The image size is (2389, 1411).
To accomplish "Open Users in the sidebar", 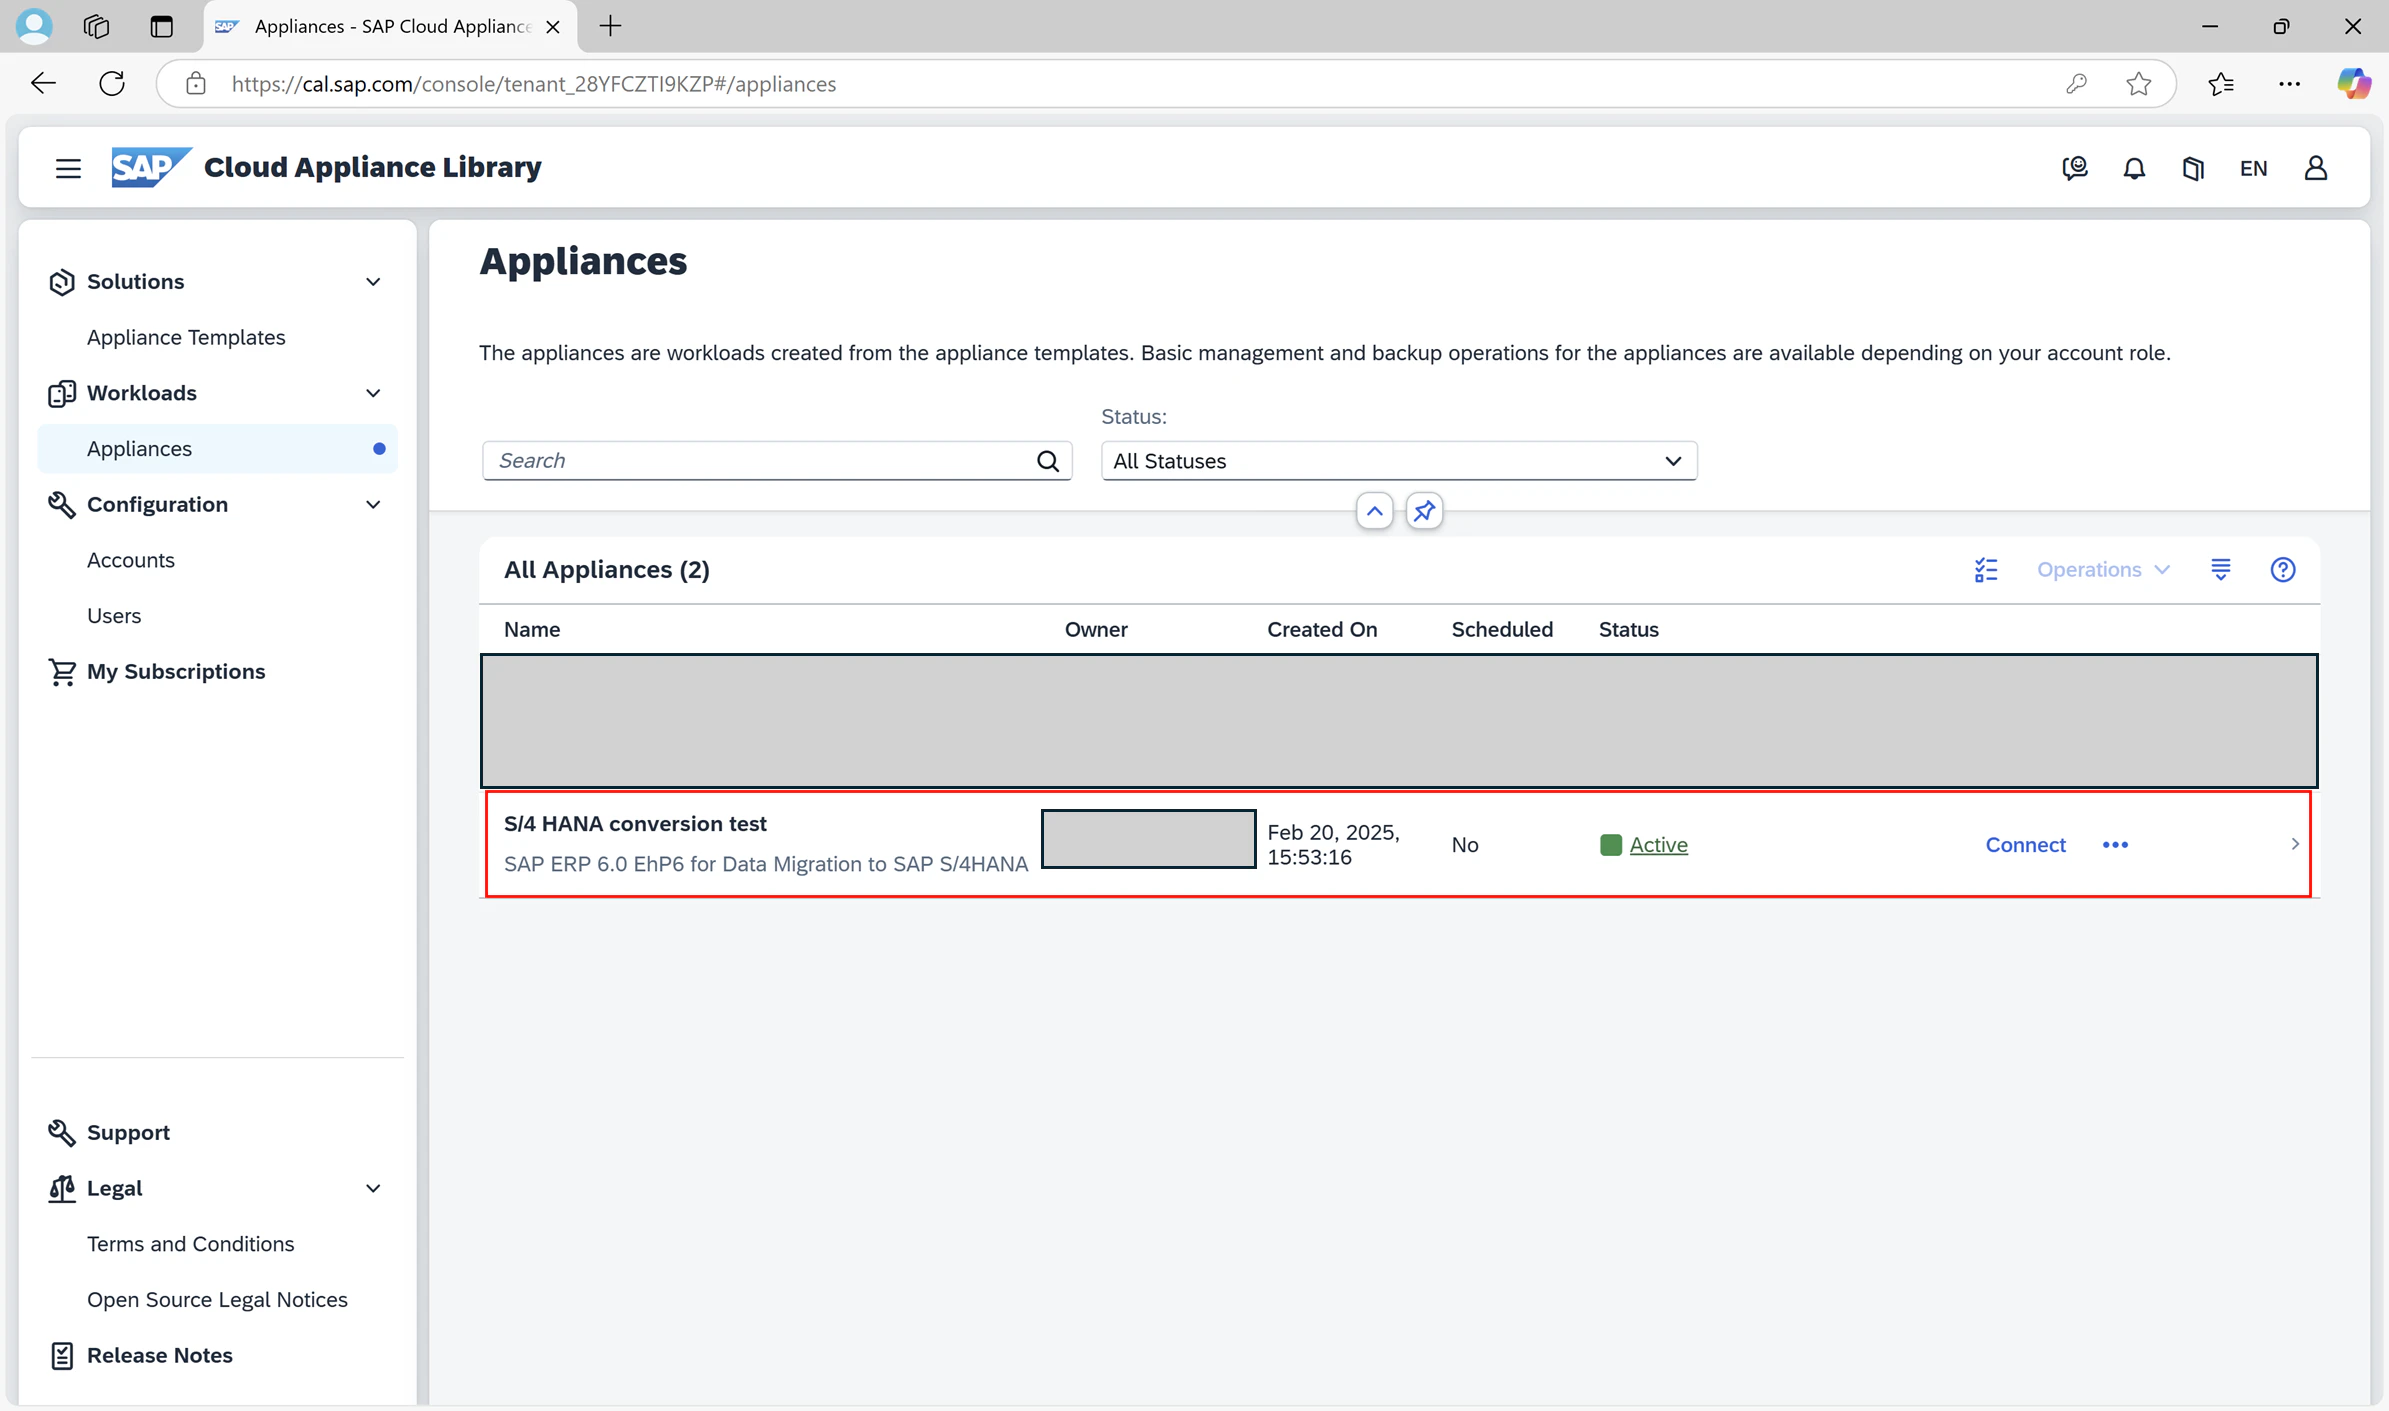I will click(114, 617).
